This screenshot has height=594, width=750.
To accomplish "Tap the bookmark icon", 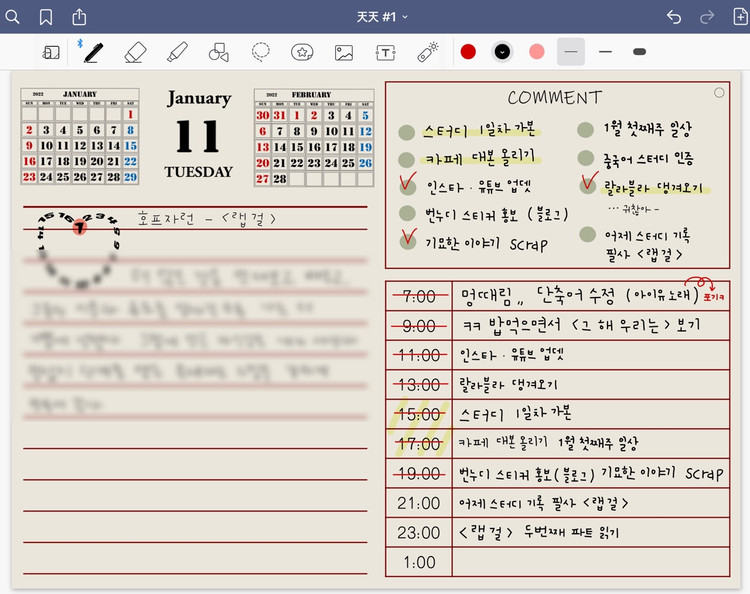I will pos(46,17).
